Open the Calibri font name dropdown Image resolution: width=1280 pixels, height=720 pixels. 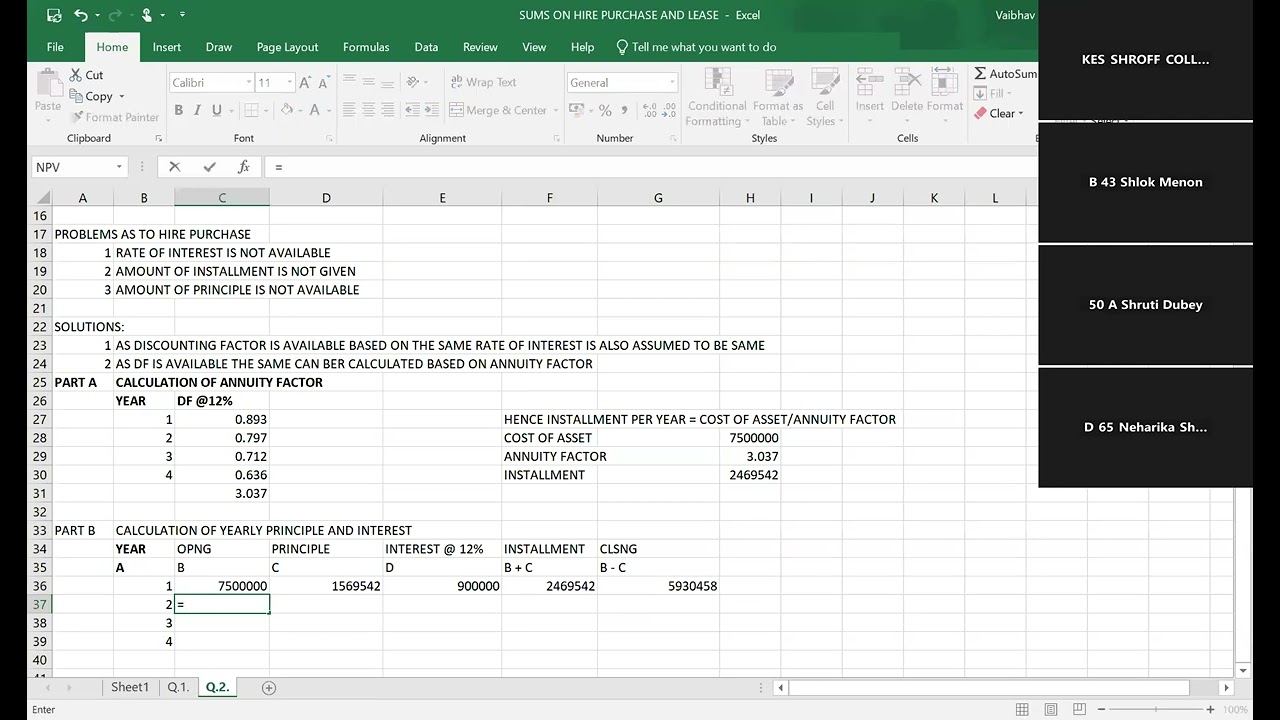pos(249,83)
